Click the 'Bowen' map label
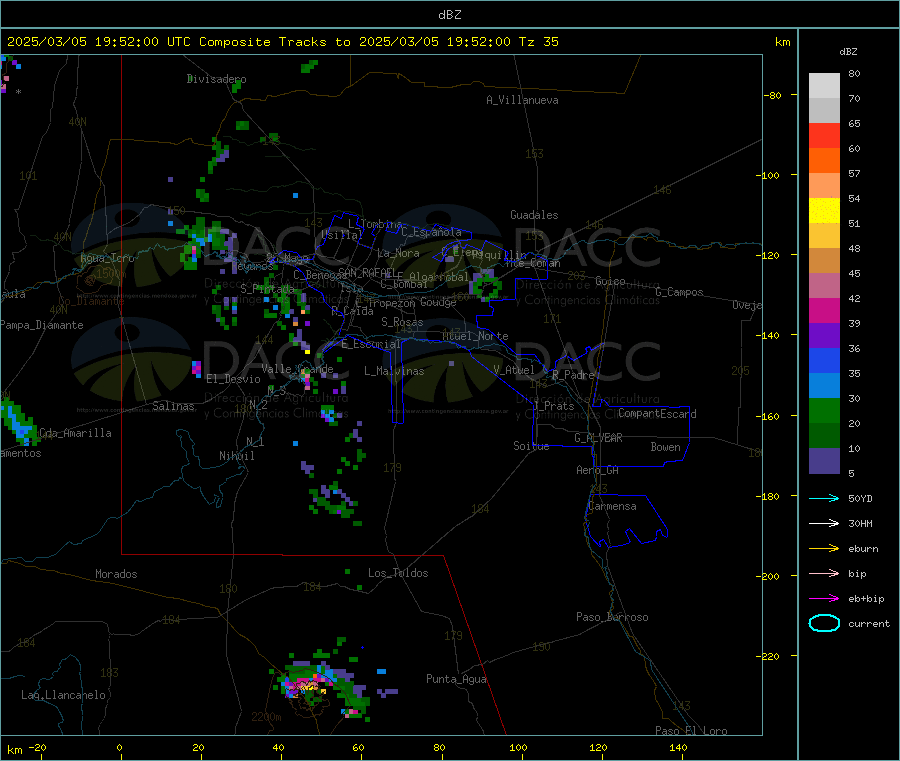The image size is (900, 761). point(666,447)
